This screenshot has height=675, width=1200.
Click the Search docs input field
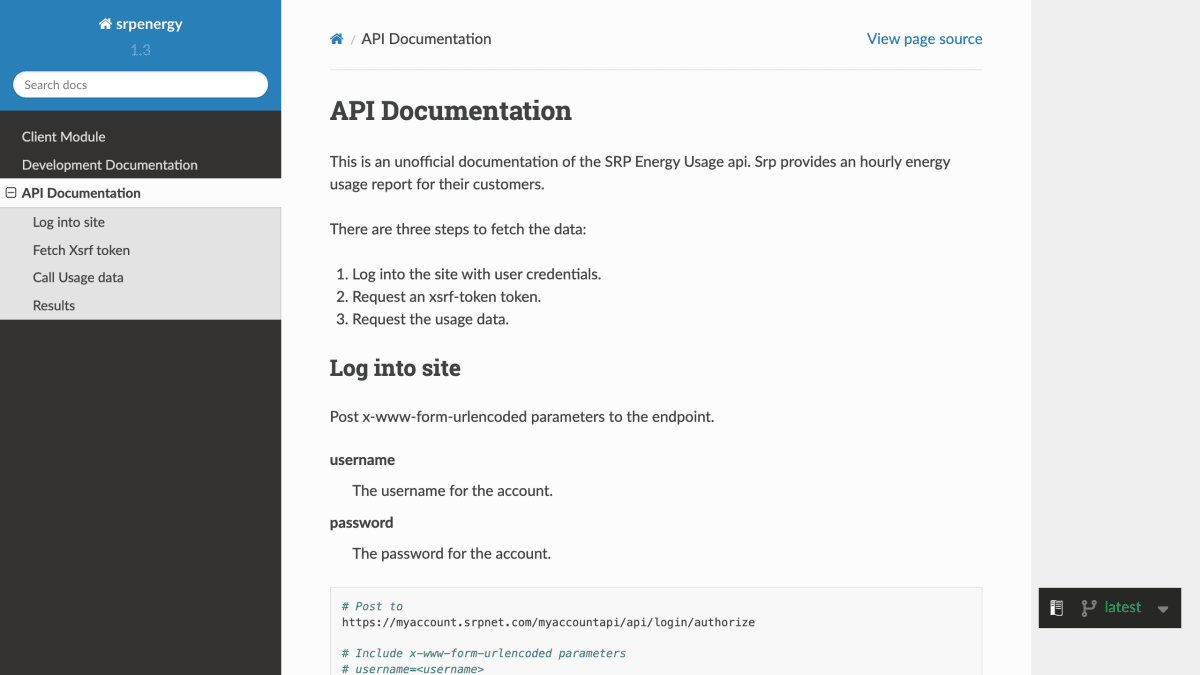click(x=140, y=85)
